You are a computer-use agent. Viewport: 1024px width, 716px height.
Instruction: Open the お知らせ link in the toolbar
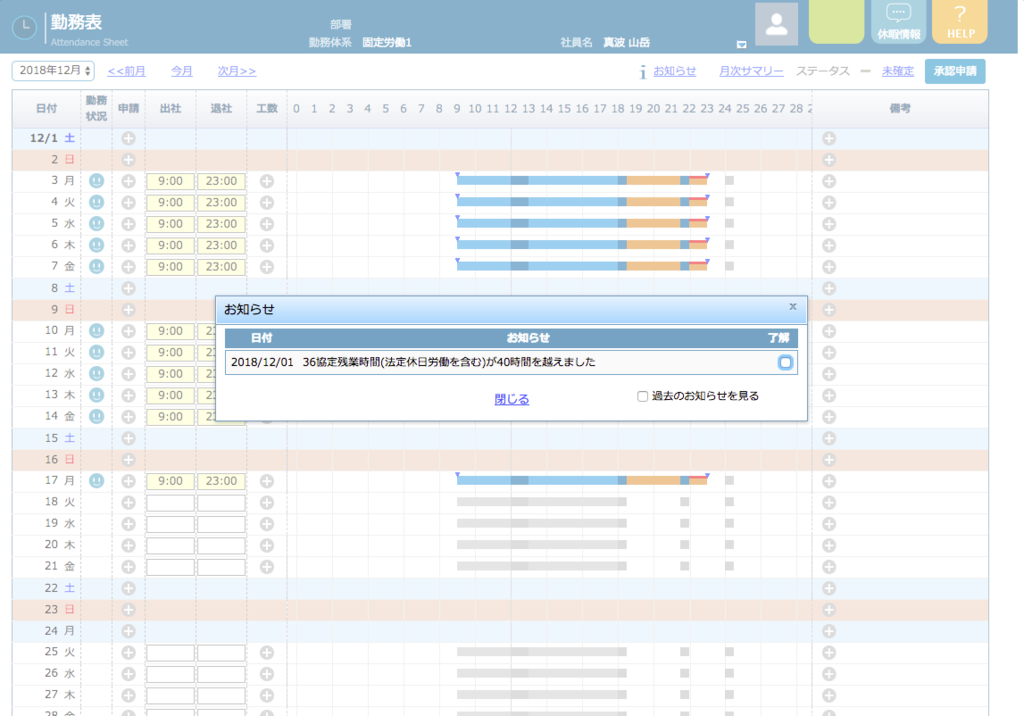(675, 71)
